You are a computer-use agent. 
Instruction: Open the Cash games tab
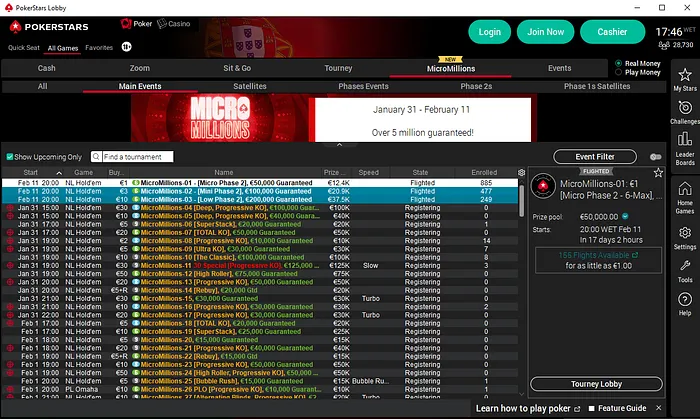click(46, 68)
